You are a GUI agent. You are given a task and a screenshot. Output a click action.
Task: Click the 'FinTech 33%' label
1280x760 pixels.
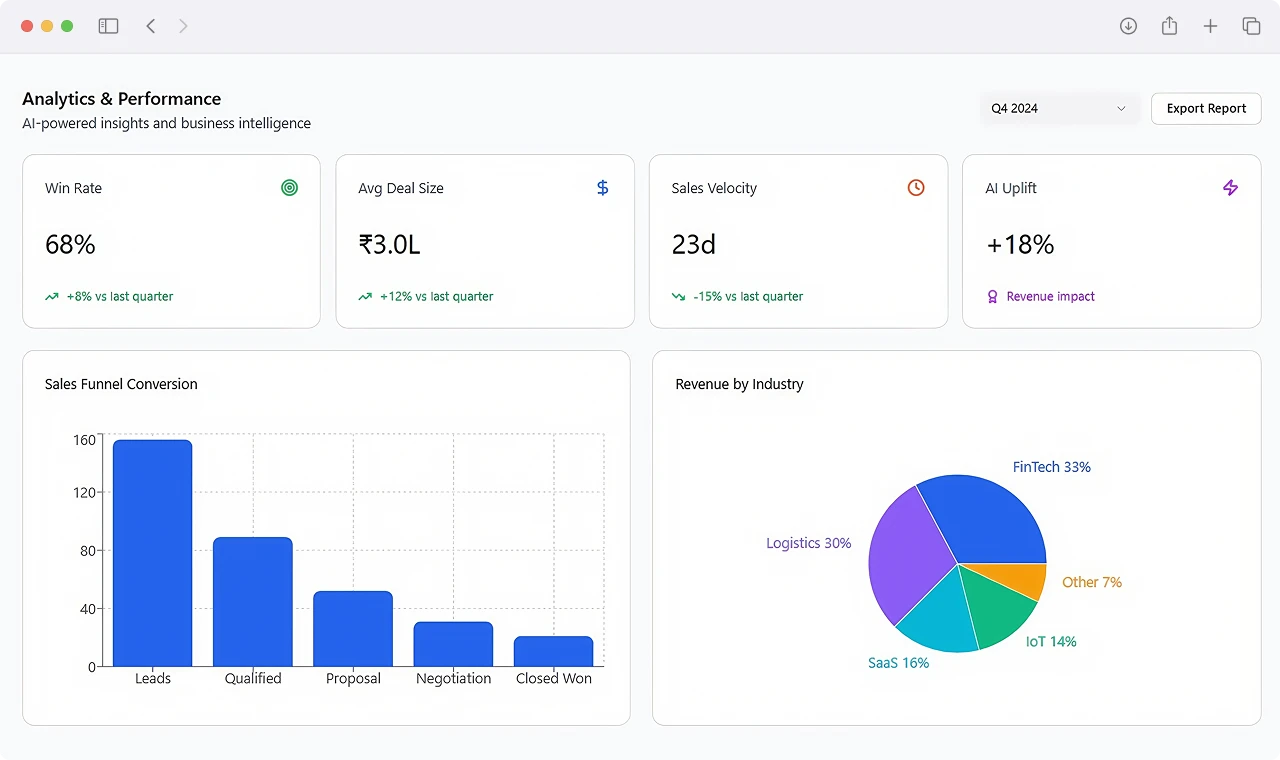click(1051, 467)
